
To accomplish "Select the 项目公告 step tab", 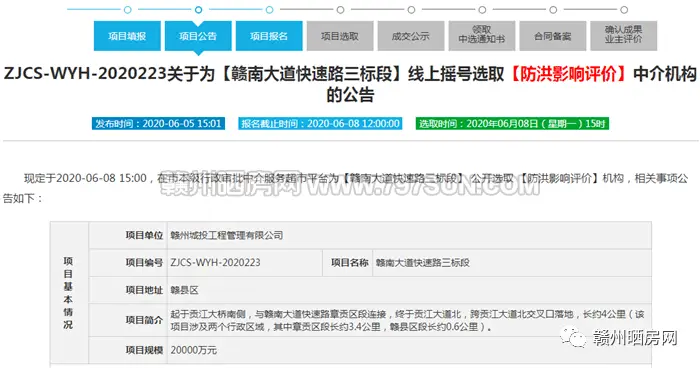I will 198,36.
